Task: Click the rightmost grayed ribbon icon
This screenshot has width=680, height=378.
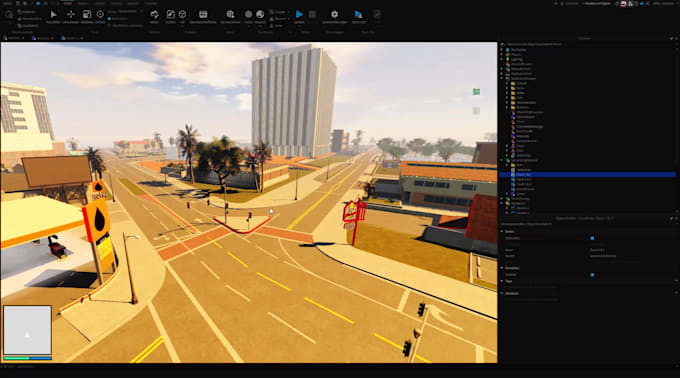Action: click(x=377, y=14)
